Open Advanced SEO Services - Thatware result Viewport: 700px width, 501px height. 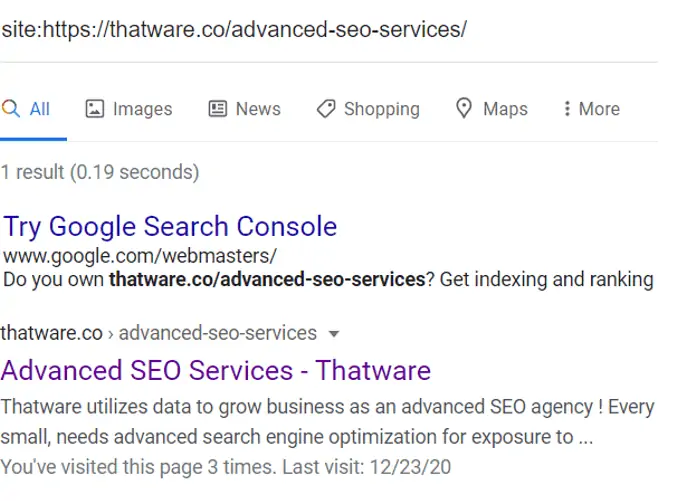pos(216,371)
